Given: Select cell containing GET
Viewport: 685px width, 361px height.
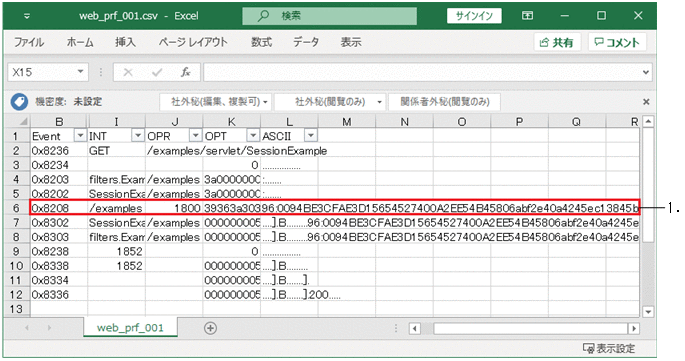Looking at the screenshot, I should [116, 151].
